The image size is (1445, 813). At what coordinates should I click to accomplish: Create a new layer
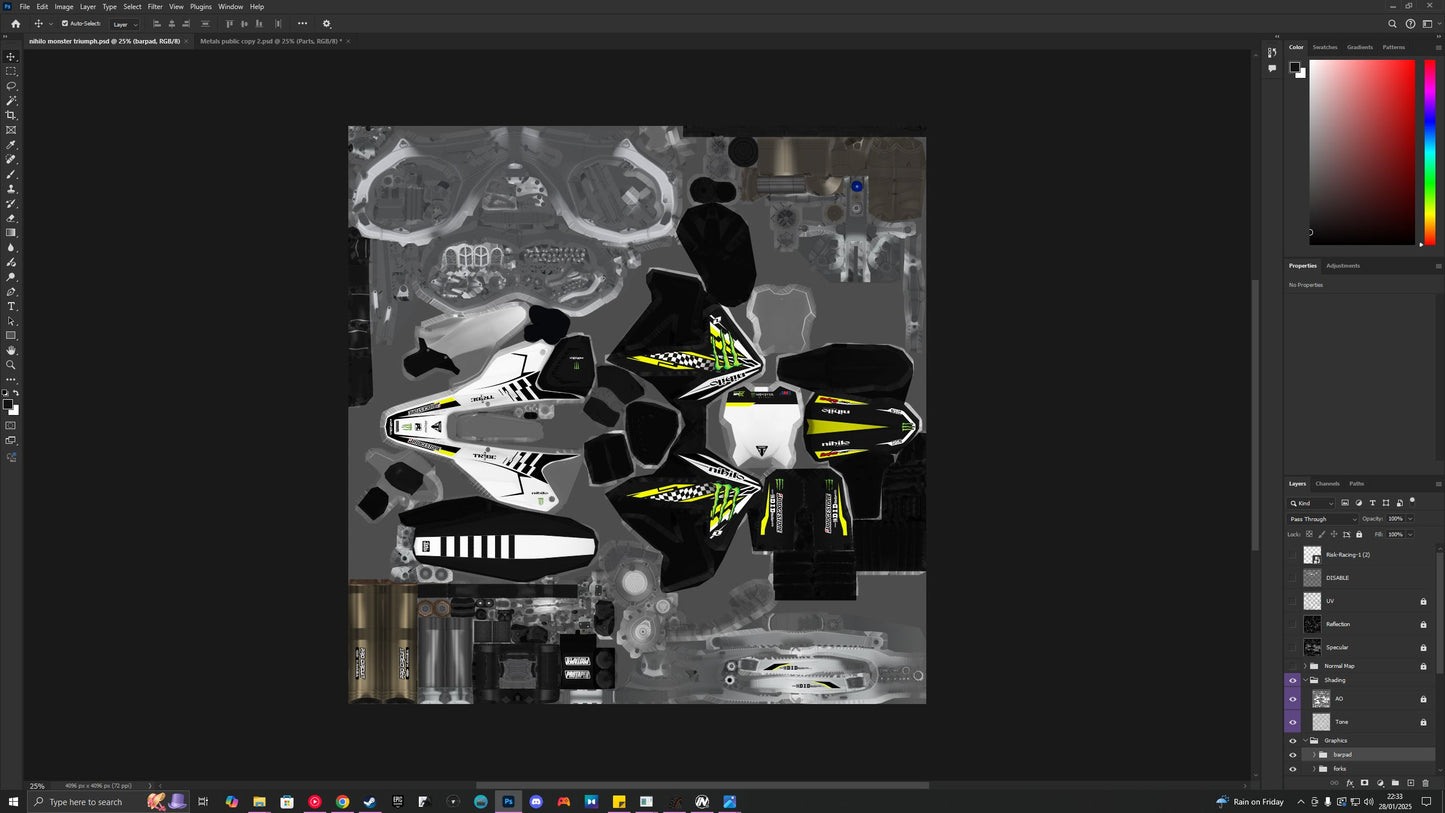(x=1410, y=783)
